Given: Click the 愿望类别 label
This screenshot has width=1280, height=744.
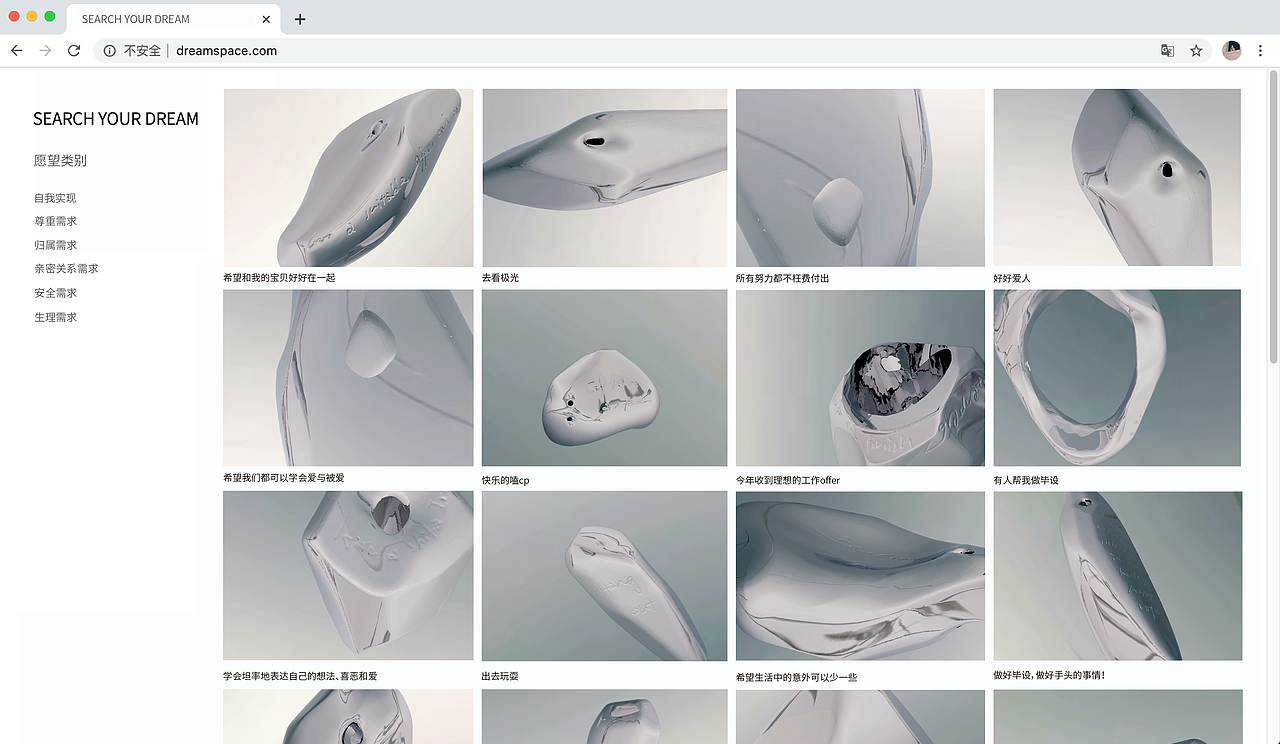Looking at the screenshot, I should (x=60, y=160).
